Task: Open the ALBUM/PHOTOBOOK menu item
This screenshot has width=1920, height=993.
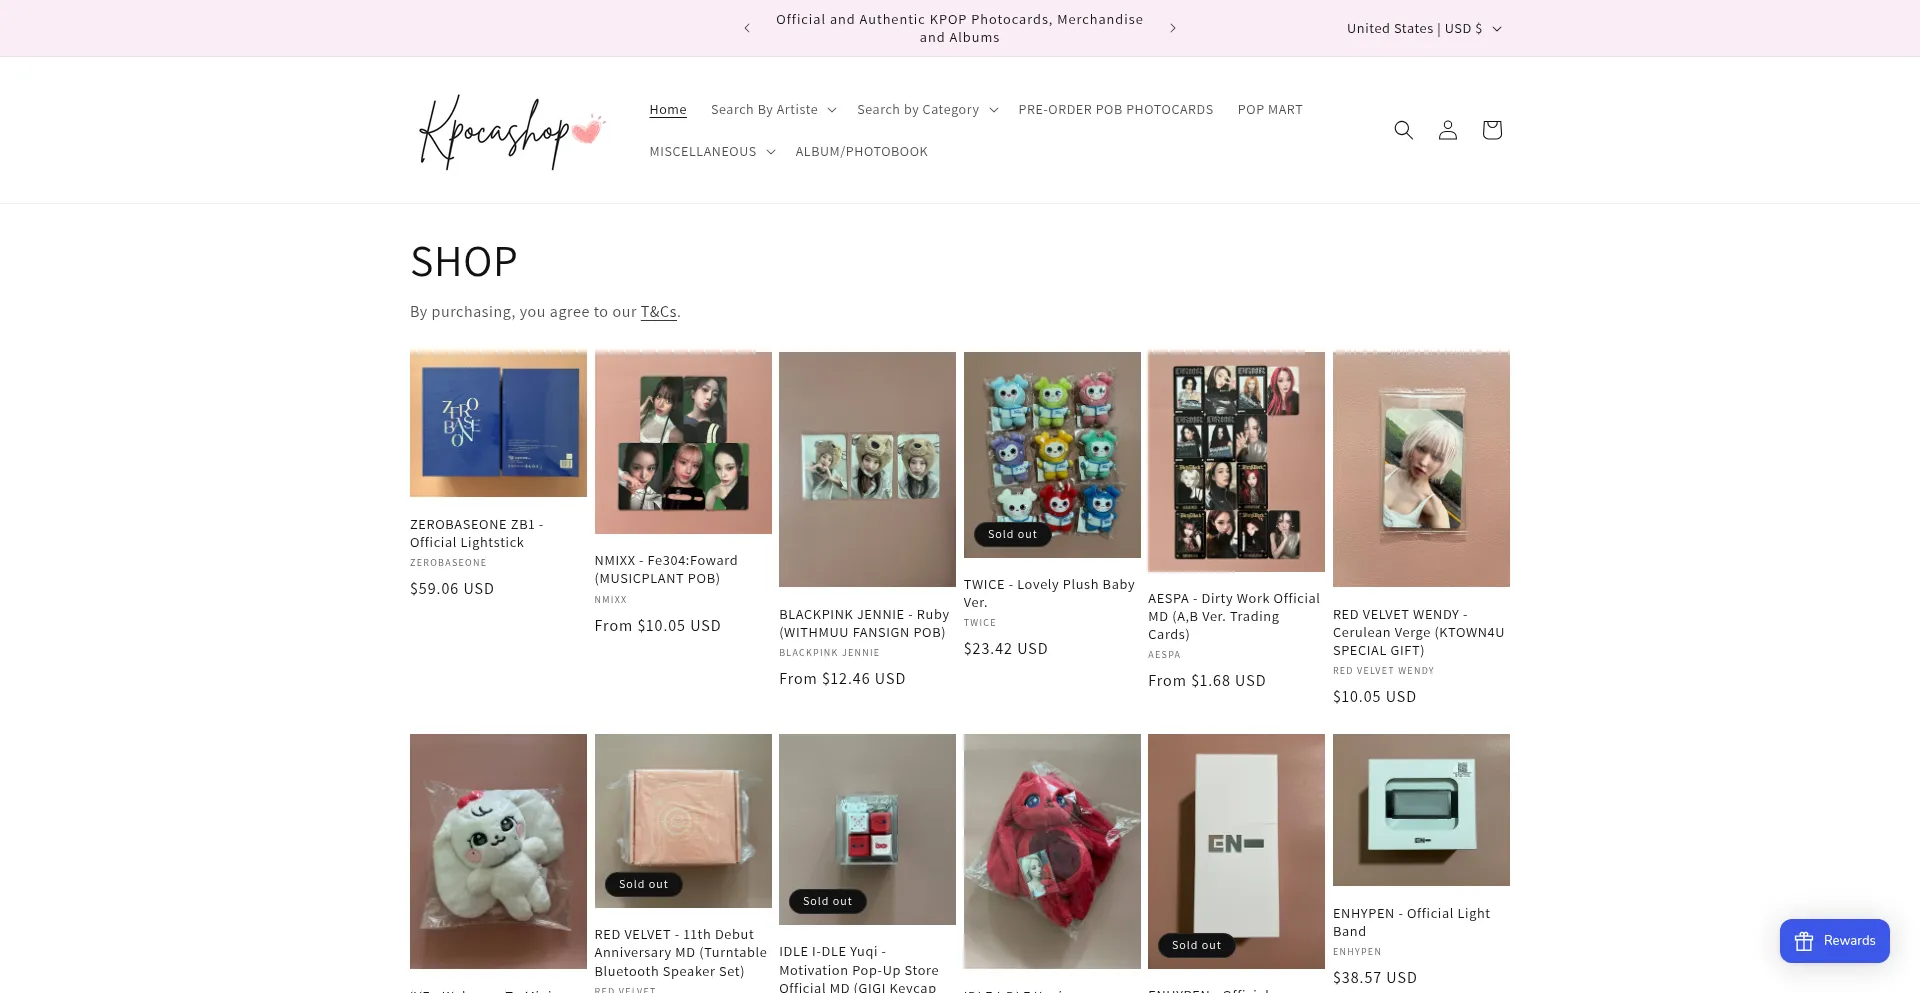Action: click(x=861, y=152)
